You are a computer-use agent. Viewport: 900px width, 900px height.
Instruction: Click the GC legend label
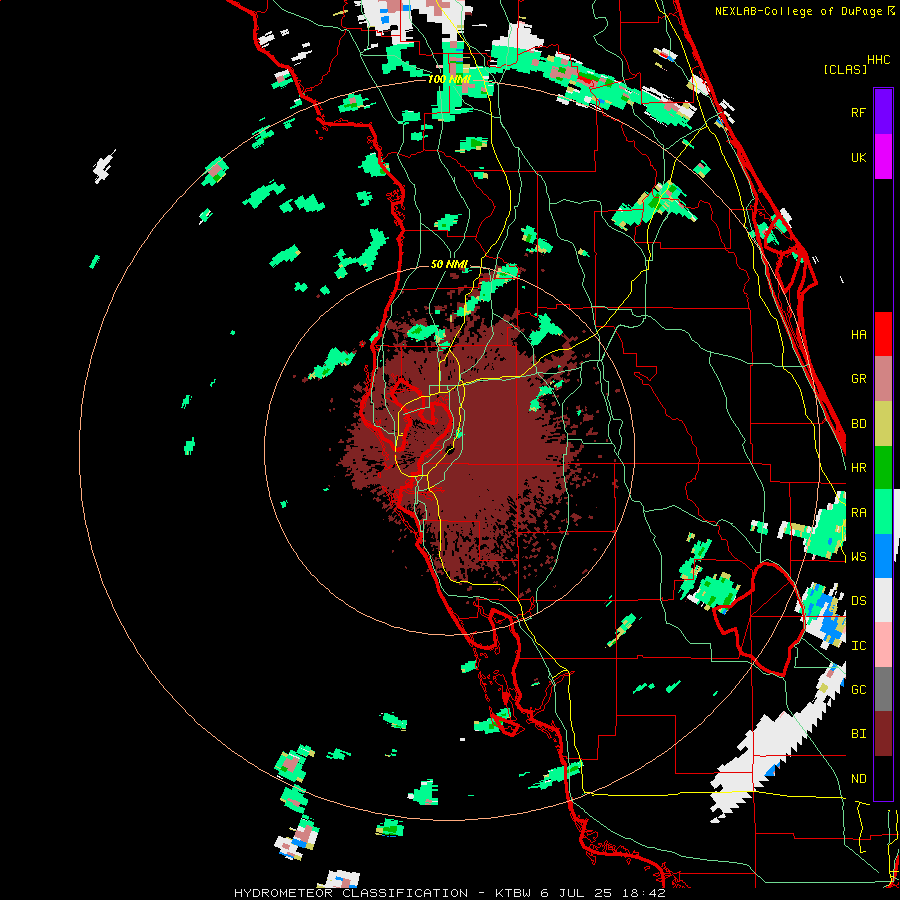click(858, 690)
